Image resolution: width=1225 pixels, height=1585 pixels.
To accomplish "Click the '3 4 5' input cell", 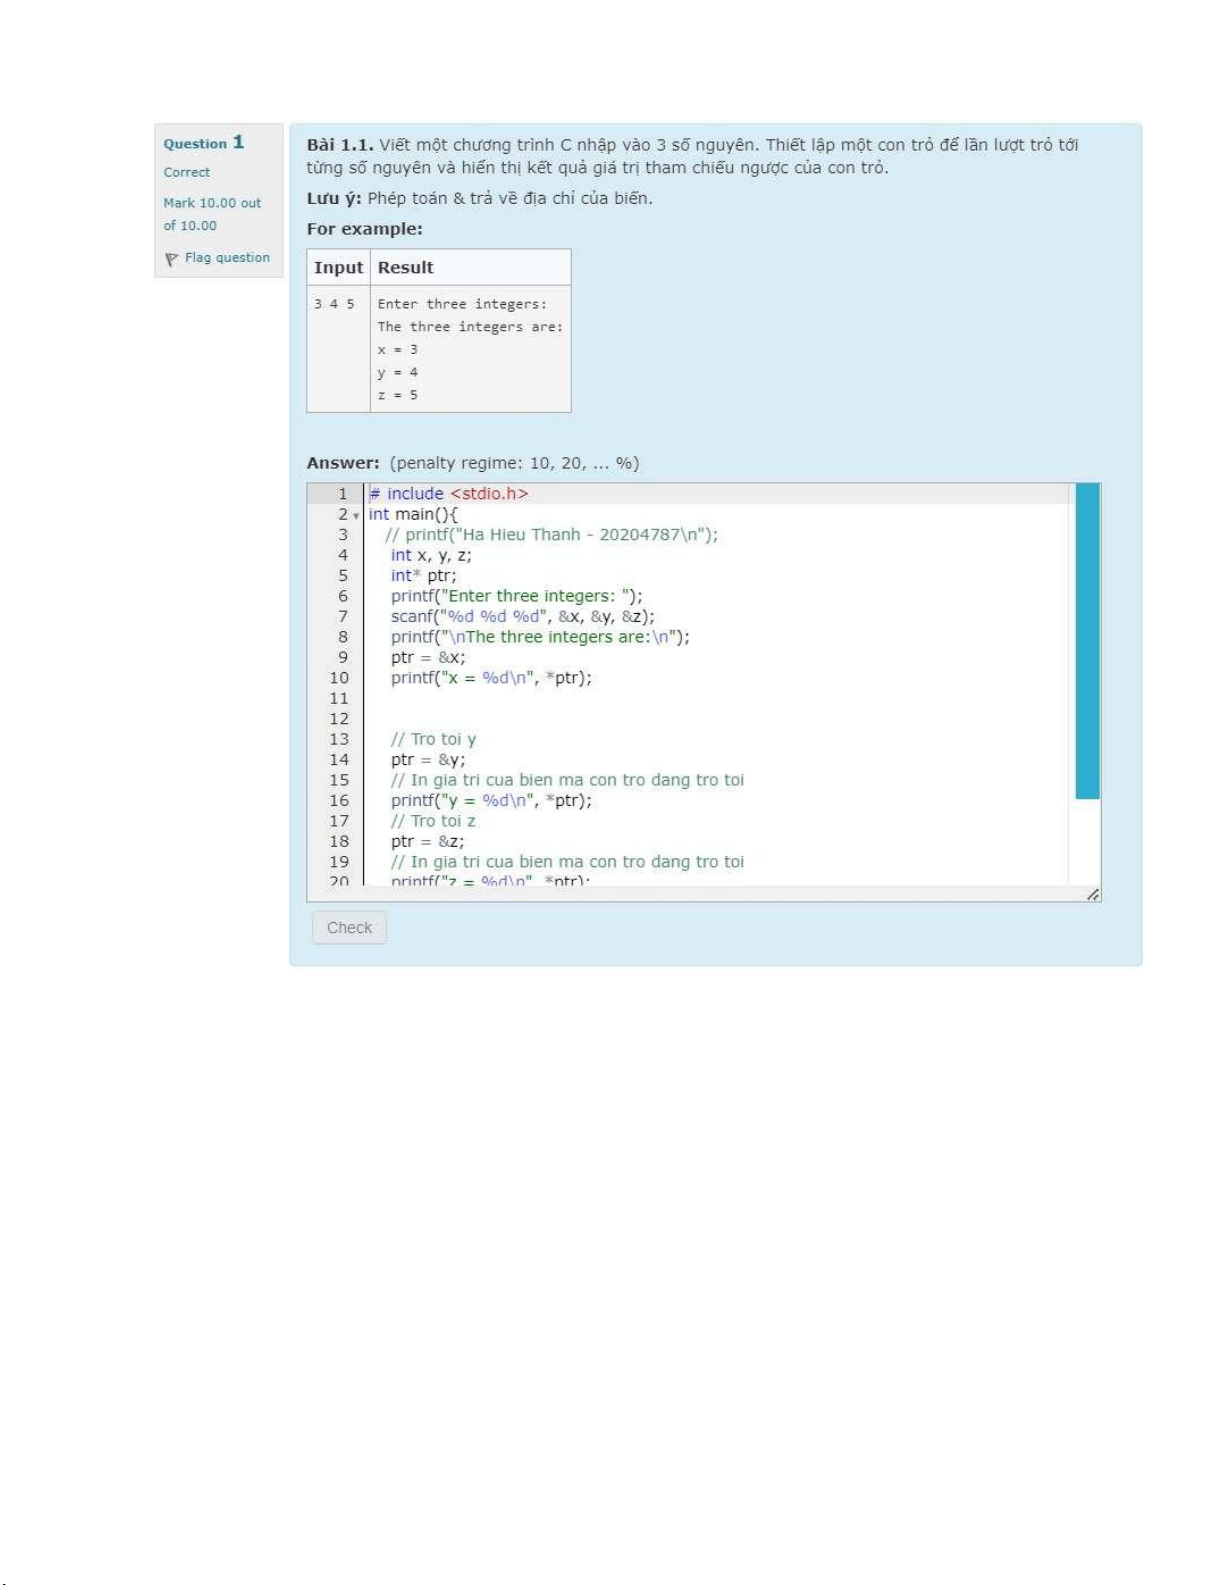I will (x=334, y=304).
